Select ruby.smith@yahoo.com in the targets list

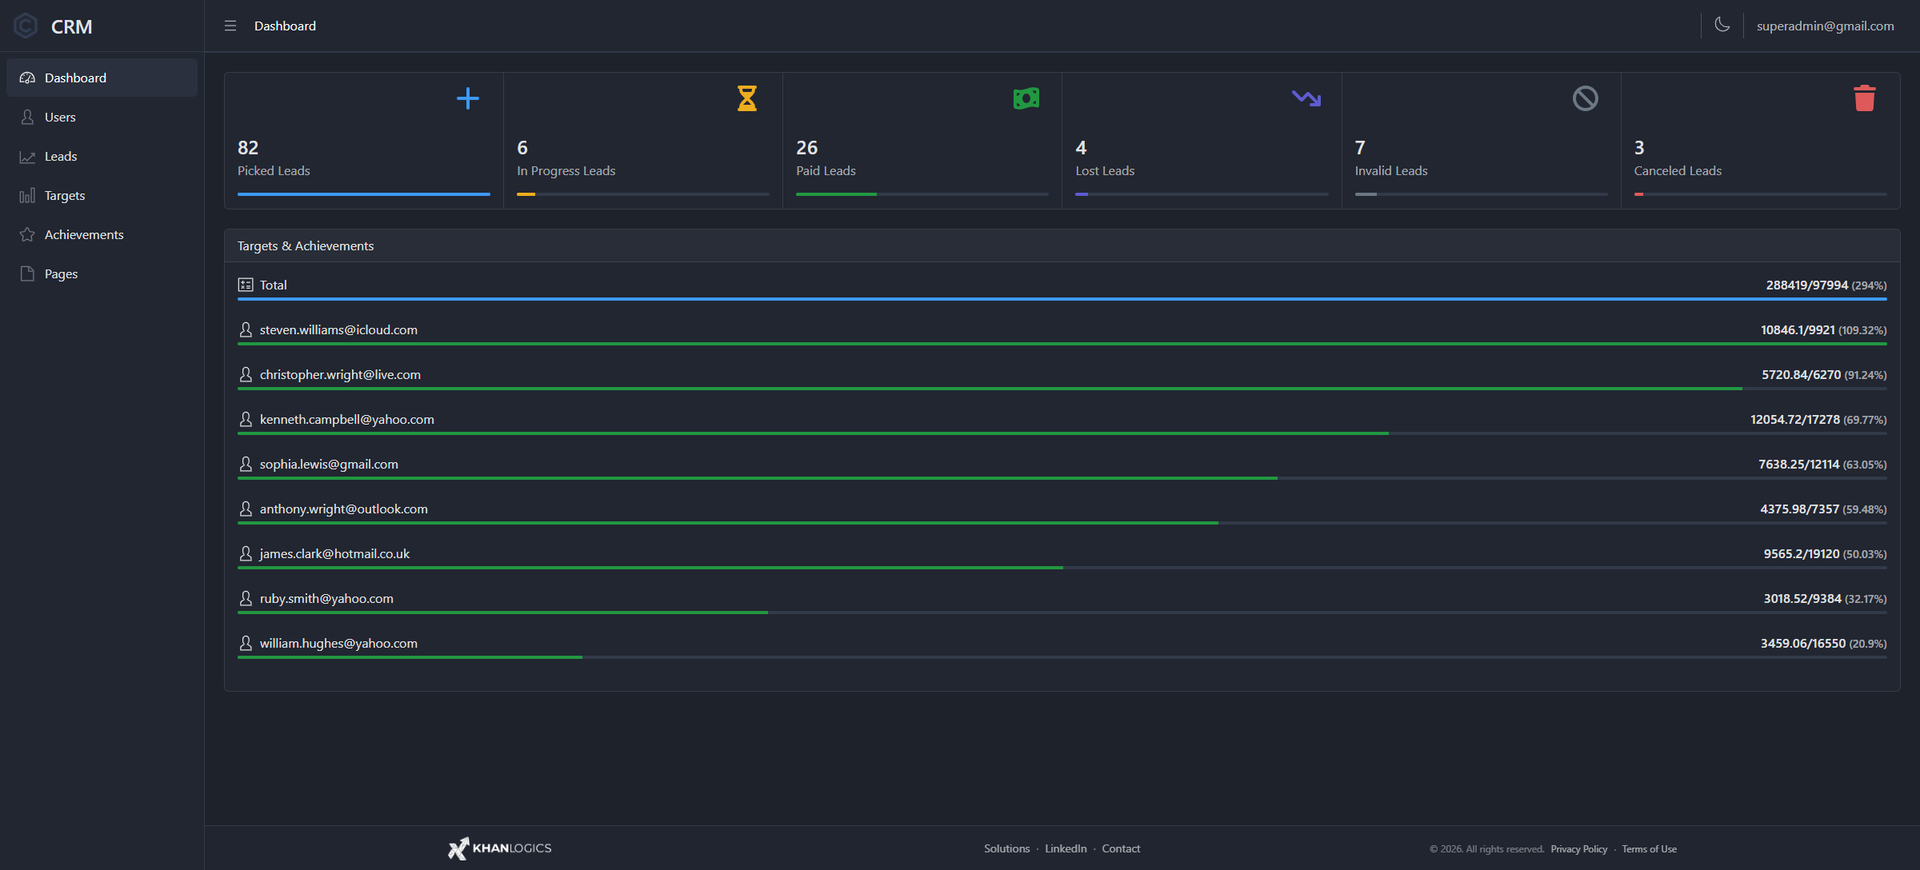click(x=327, y=599)
